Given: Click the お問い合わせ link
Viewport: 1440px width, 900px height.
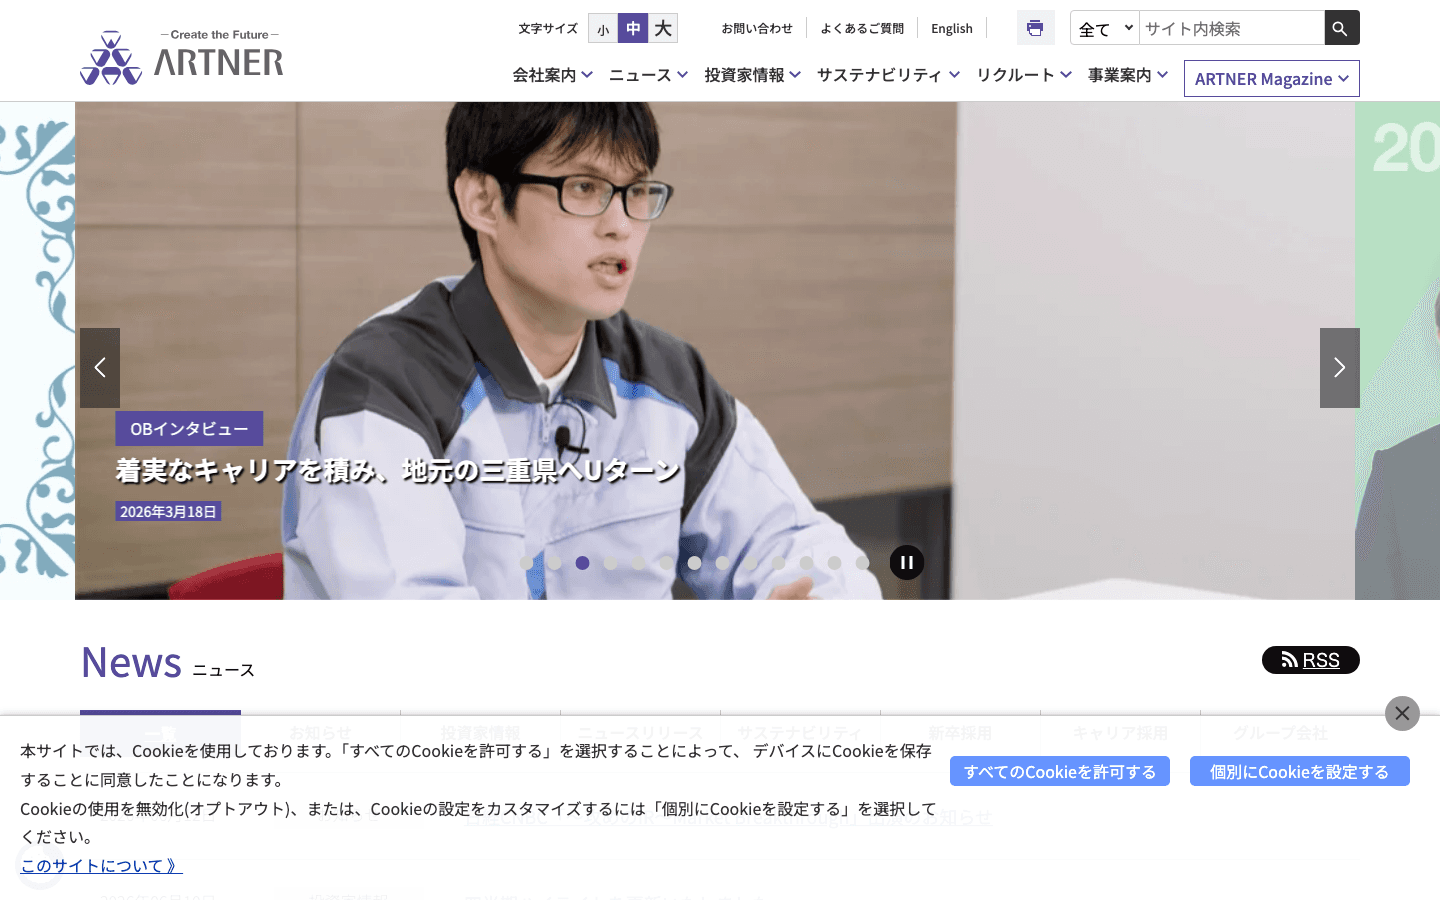Looking at the screenshot, I should tap(757, 28).
